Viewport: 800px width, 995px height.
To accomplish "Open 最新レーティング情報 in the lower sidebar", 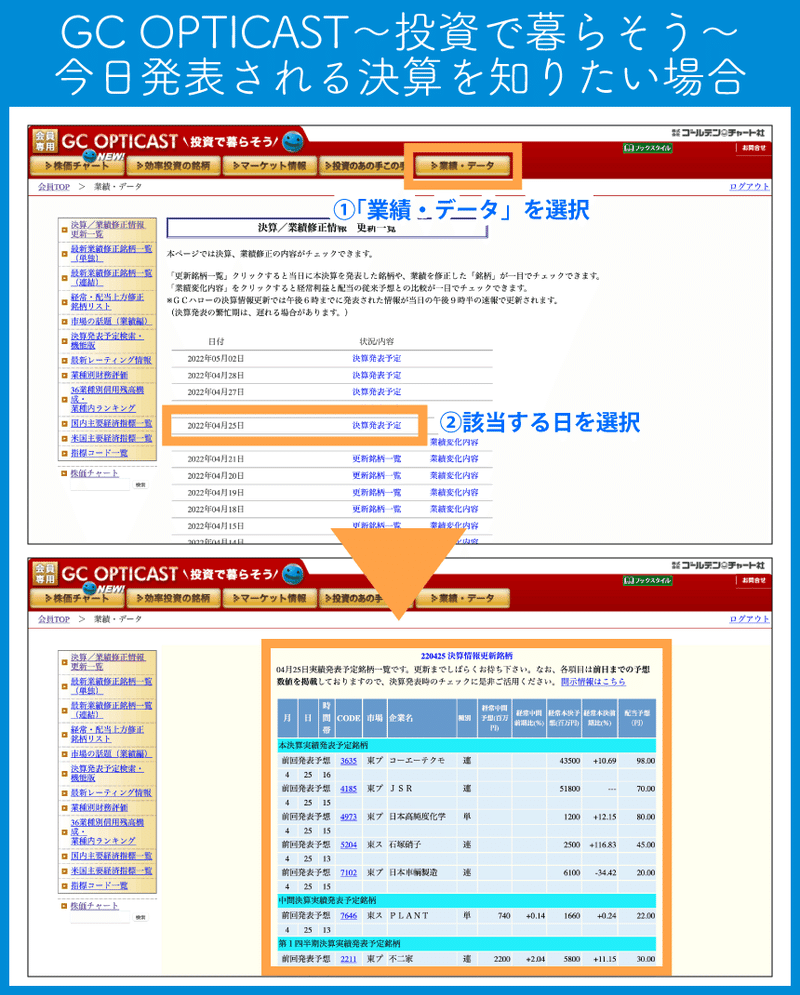I will point(111,793).
